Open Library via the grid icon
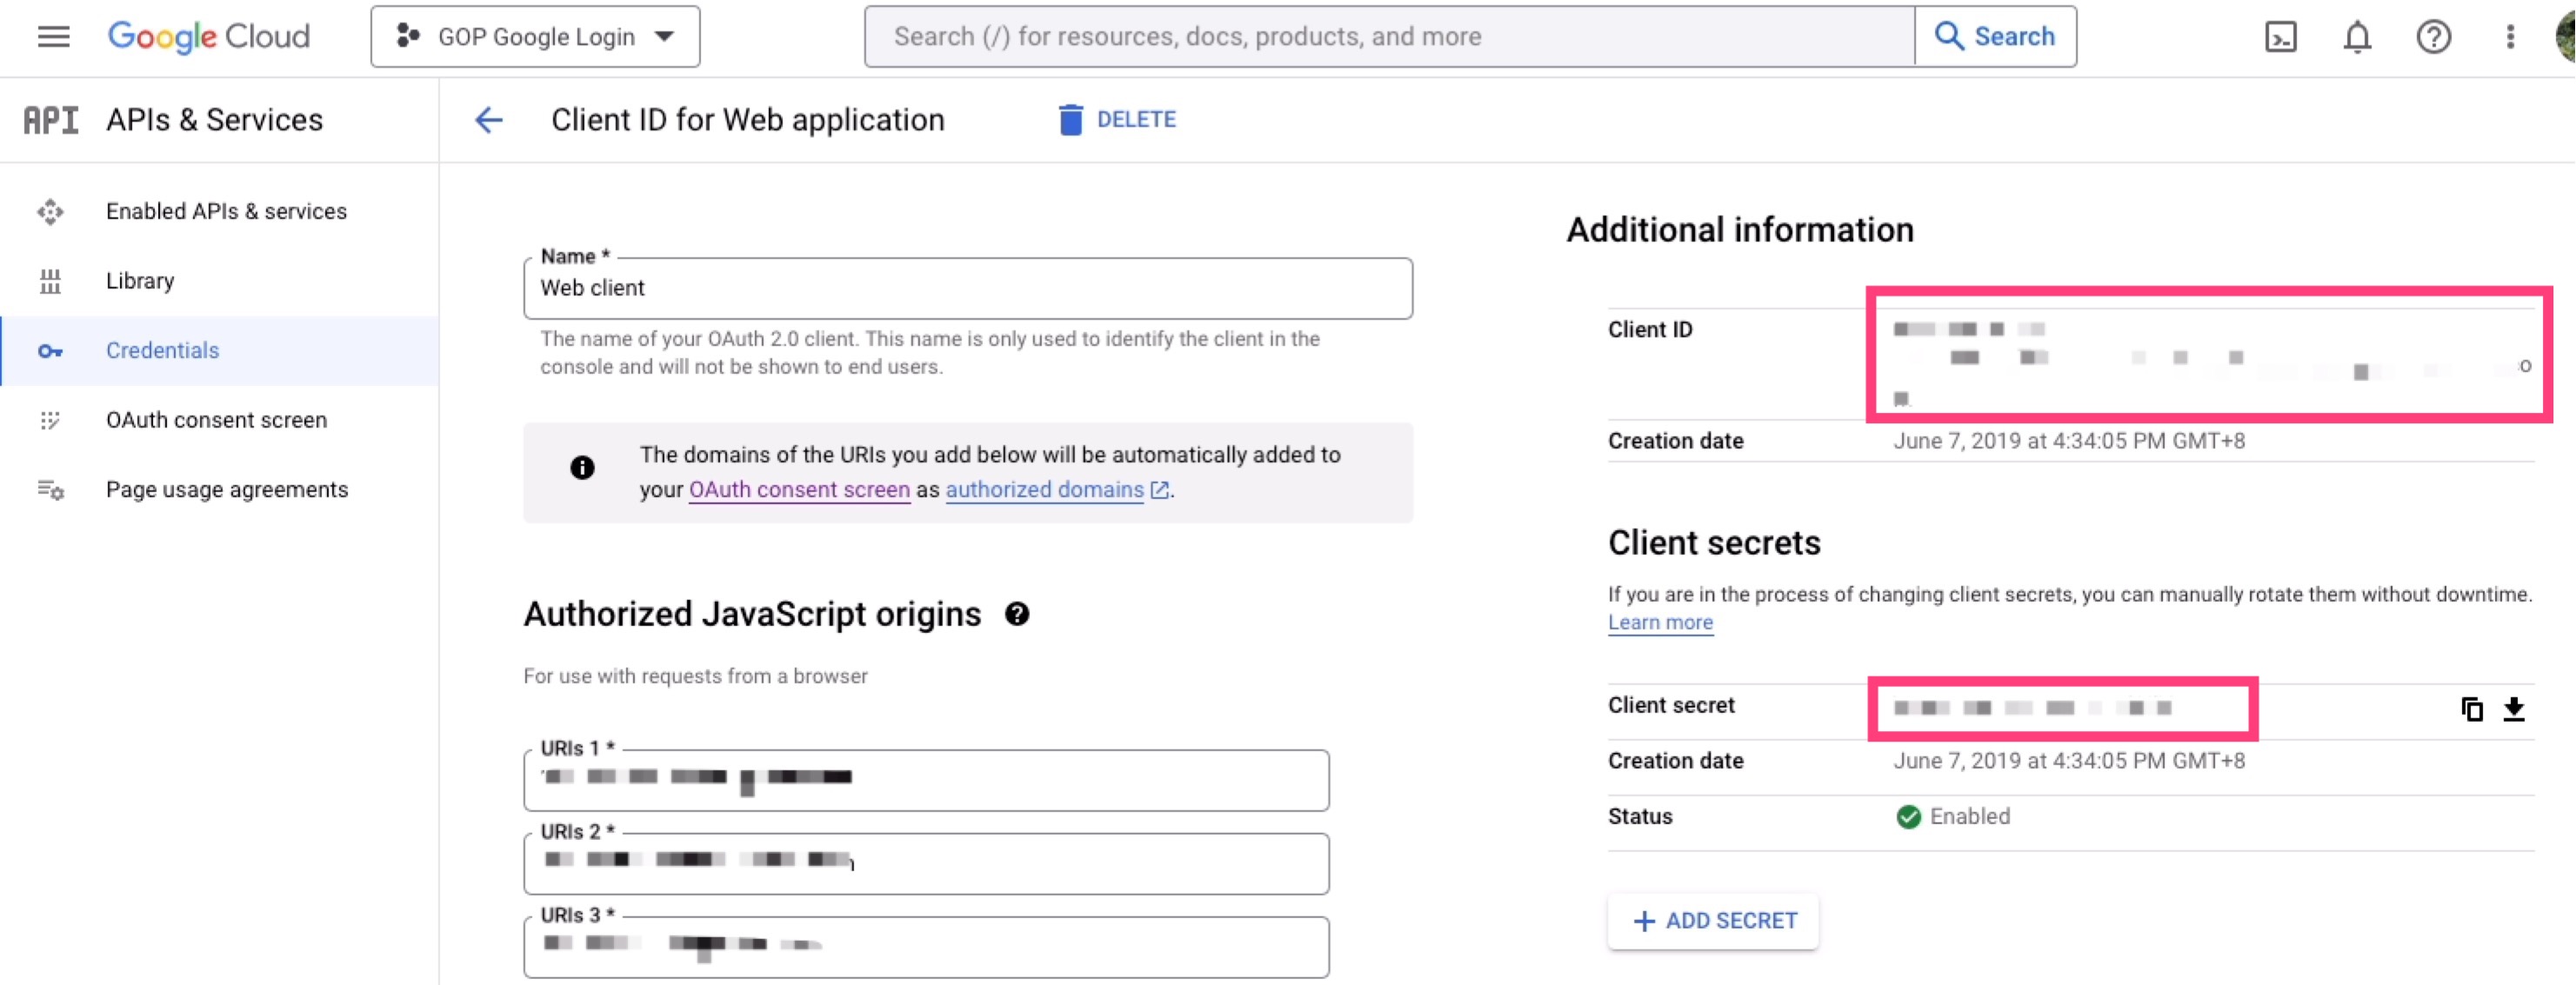This screenshot has height=985, width=2576. coord(50,281)
